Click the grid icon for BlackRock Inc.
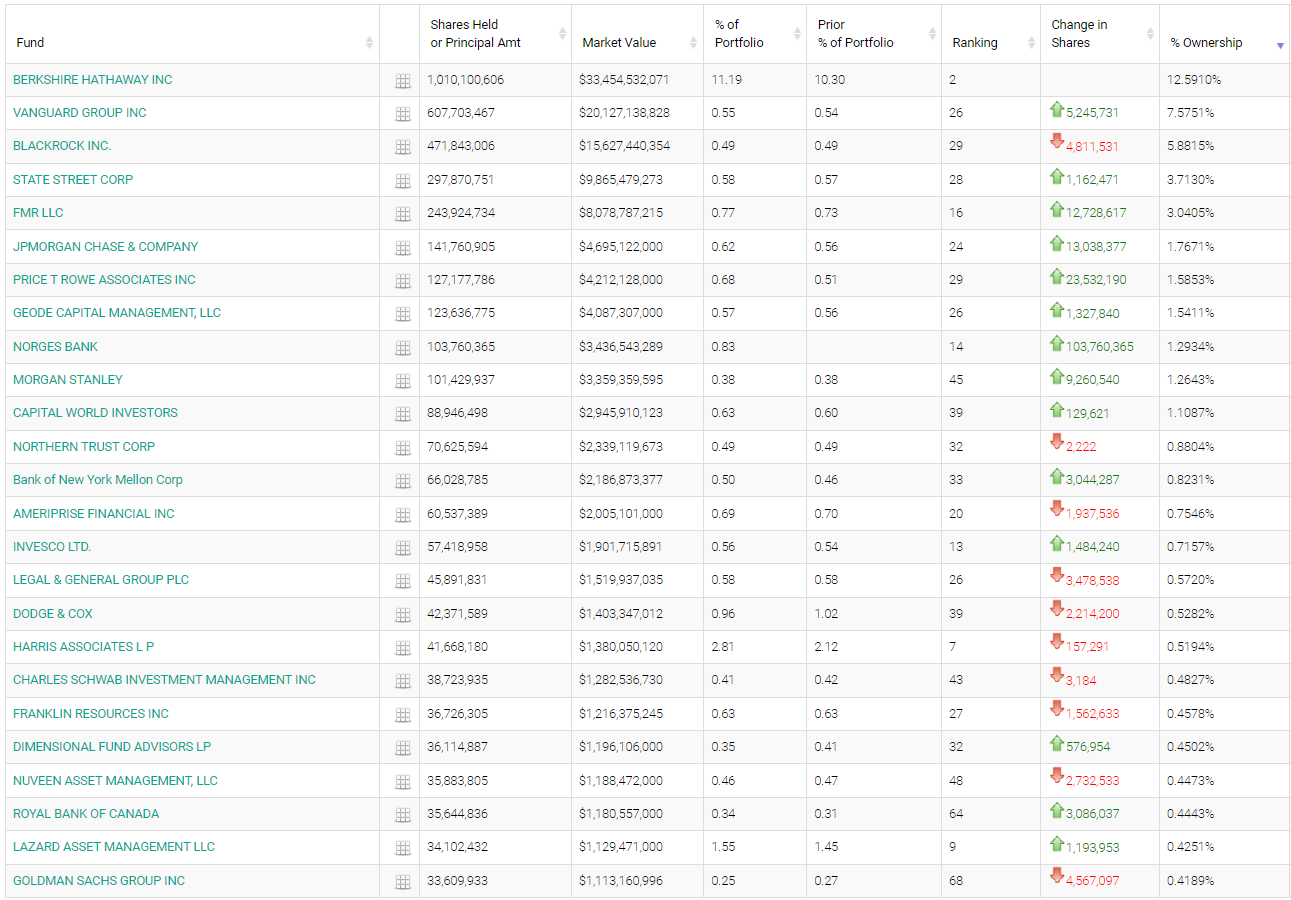Viewport: 1291px width, 900px height. (x=403, y=147)
